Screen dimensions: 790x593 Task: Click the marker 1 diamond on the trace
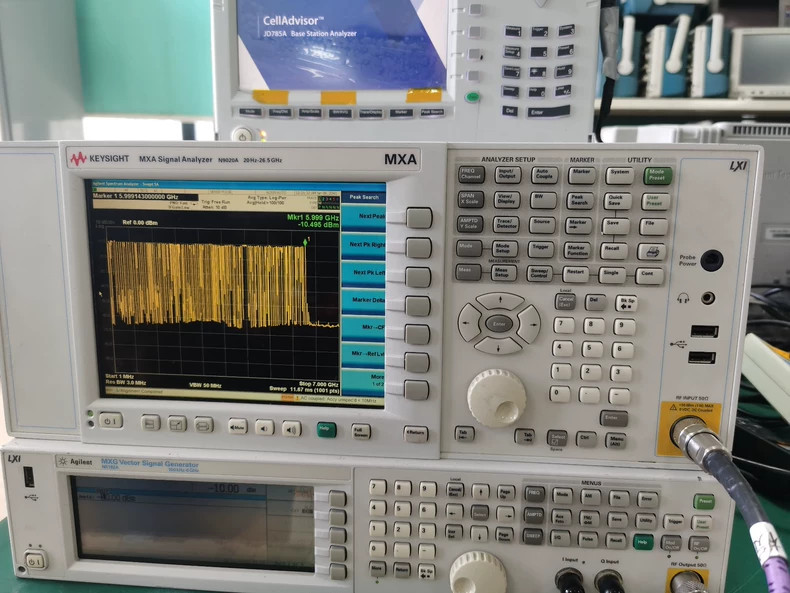coord(305,243)
